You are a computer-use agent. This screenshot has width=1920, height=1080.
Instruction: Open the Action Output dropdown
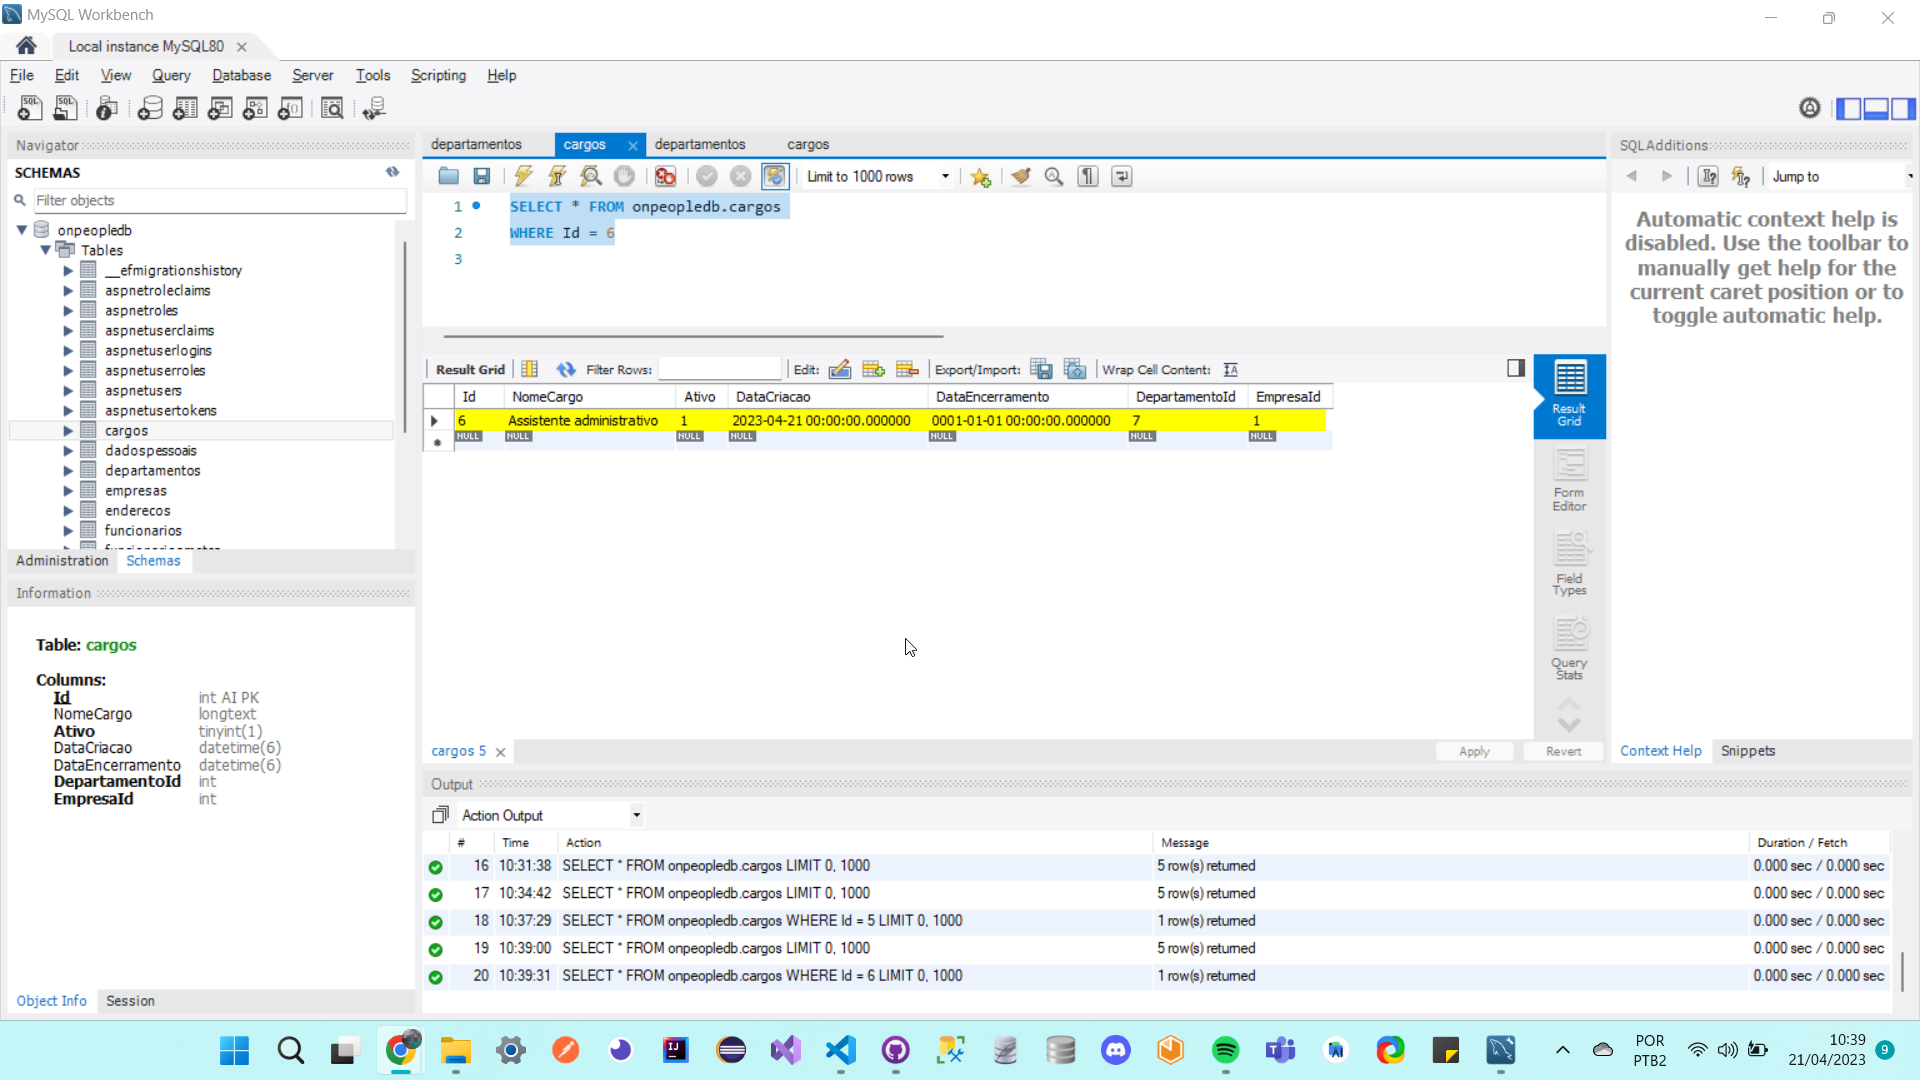click(x=636, y=815)
